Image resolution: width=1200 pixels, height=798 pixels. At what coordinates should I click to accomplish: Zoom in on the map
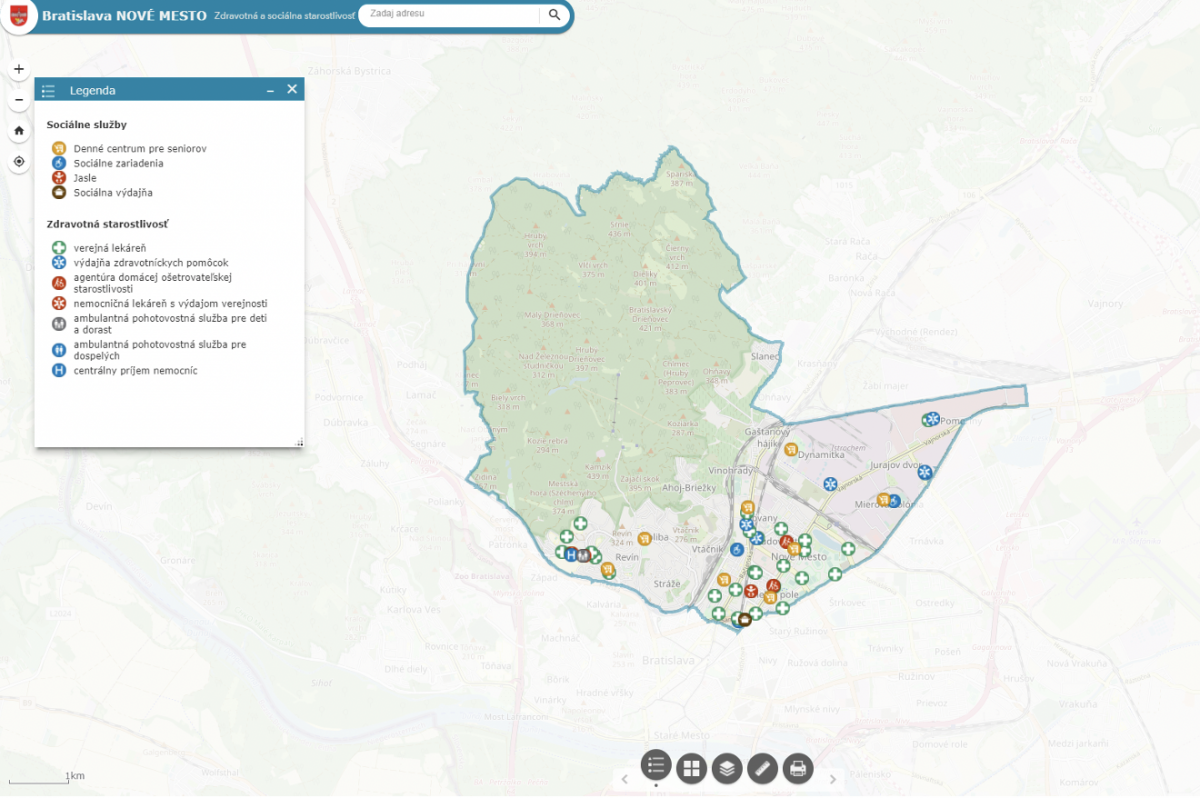pos(19,69)
